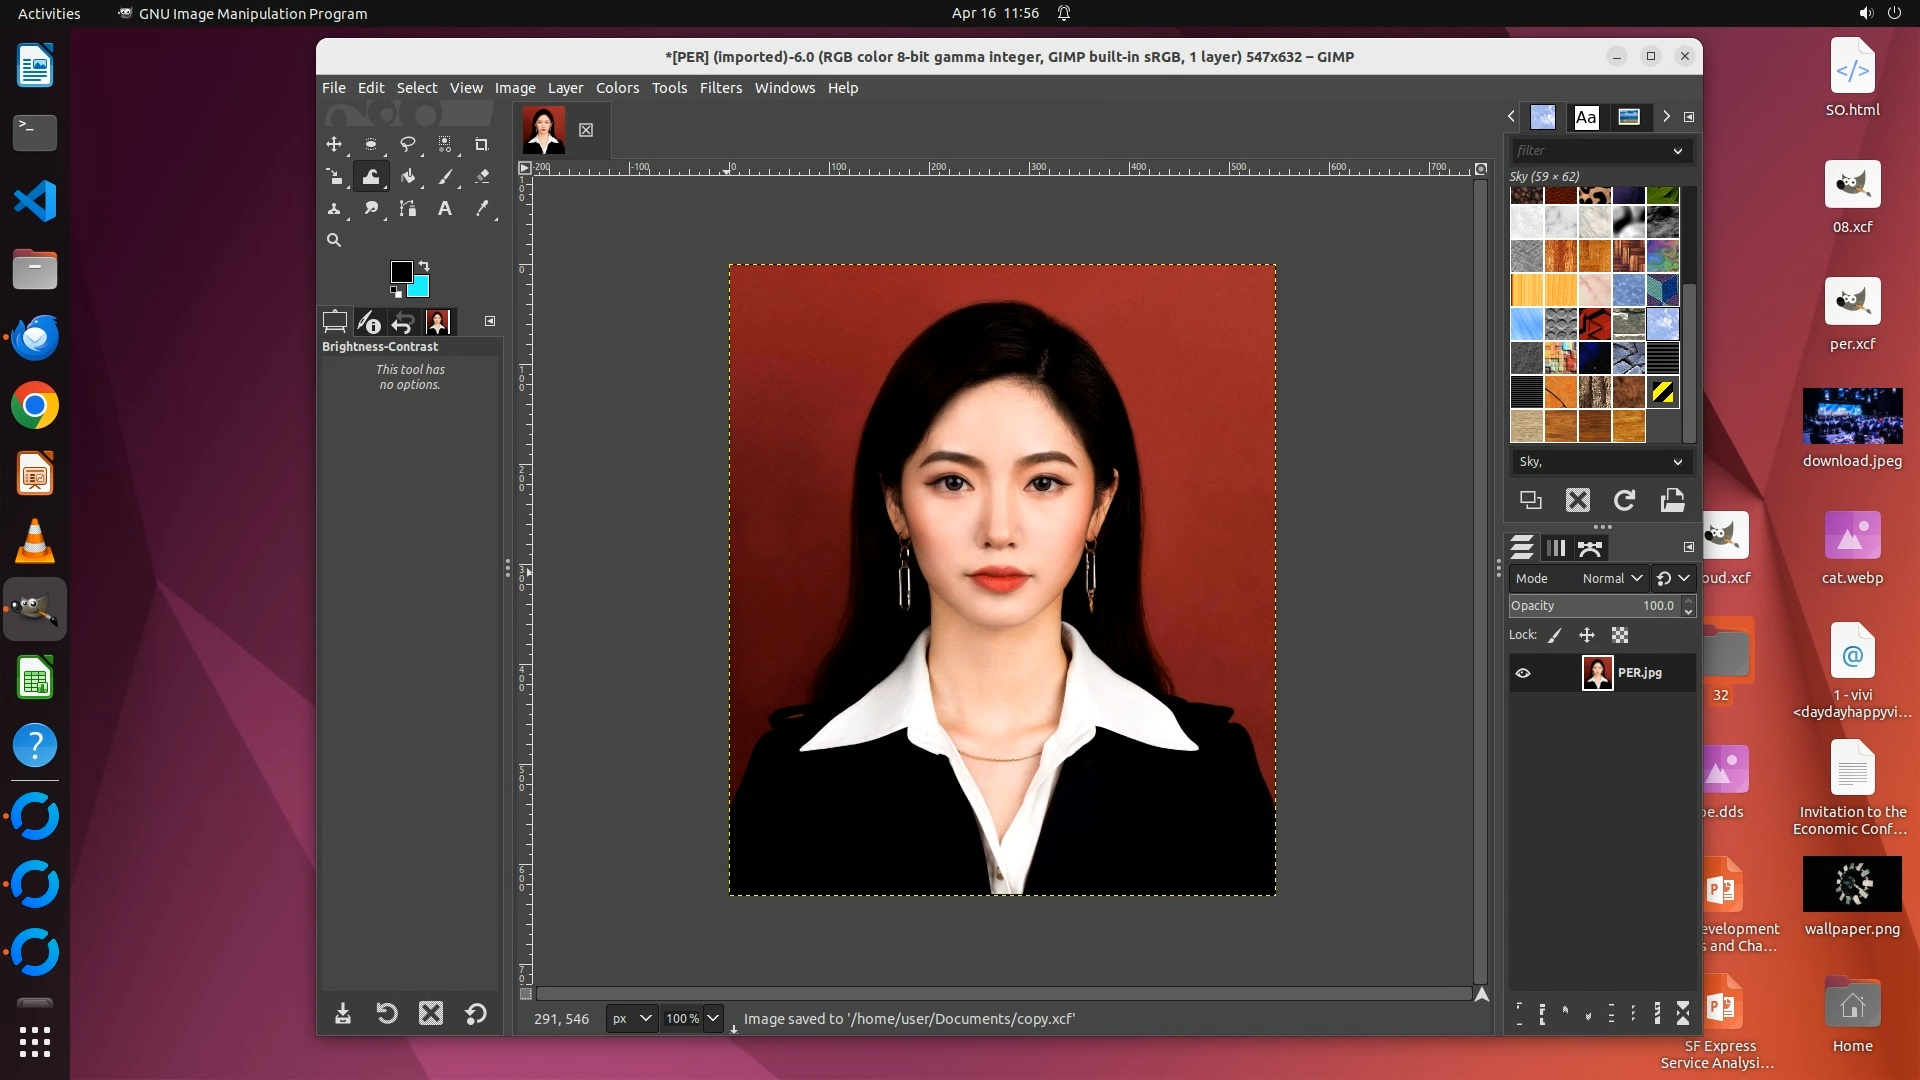Select the Color Picker eyedropper tool
This screenshot has width=1920, height=1080.
pyautogui.click(x=482, y=208)
